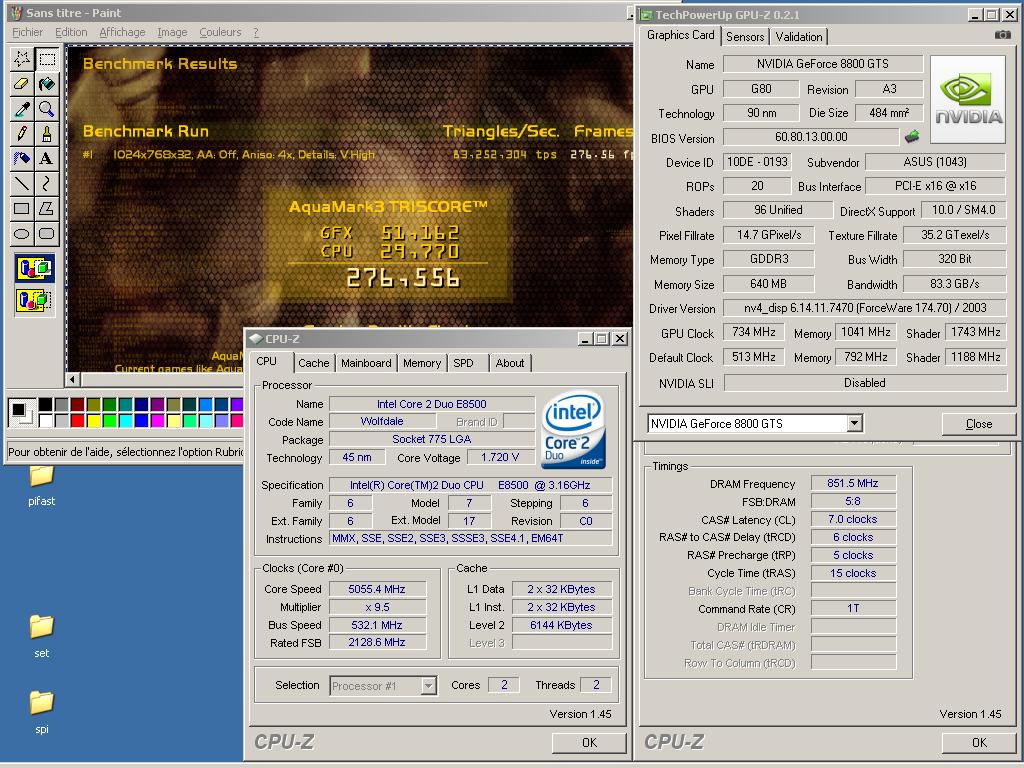Open the Affichage menu in Paint
This screenshot has height=768, width=1024.
coord(122,32)
